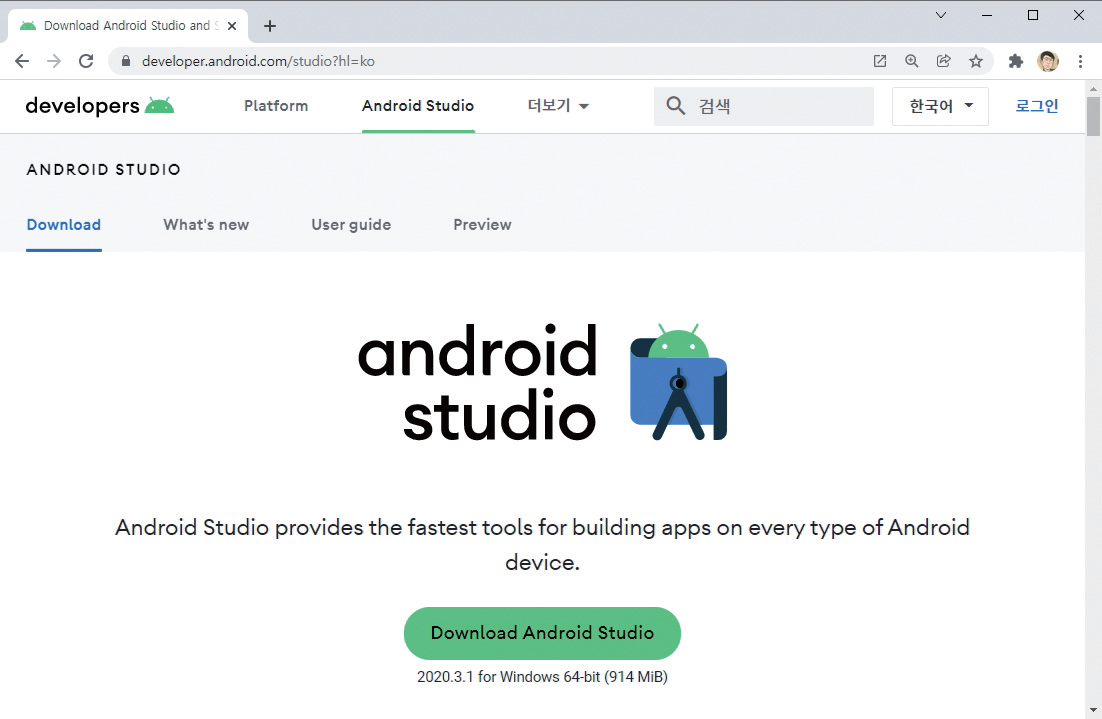Go back using the browser back arrow
The width and height of the screenshot is (1102, 719).
(x=22, y=61)
